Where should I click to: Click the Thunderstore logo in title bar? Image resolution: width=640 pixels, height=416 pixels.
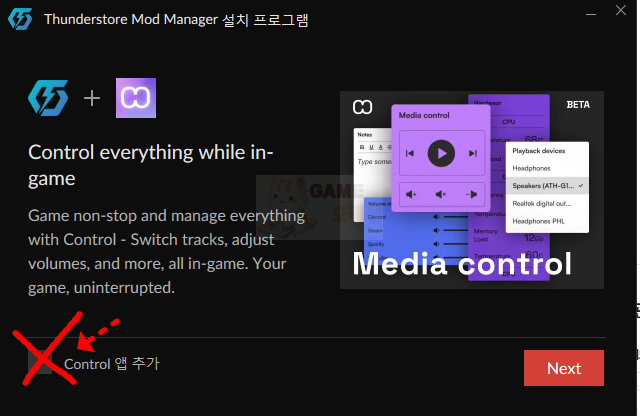click(20, 19)
